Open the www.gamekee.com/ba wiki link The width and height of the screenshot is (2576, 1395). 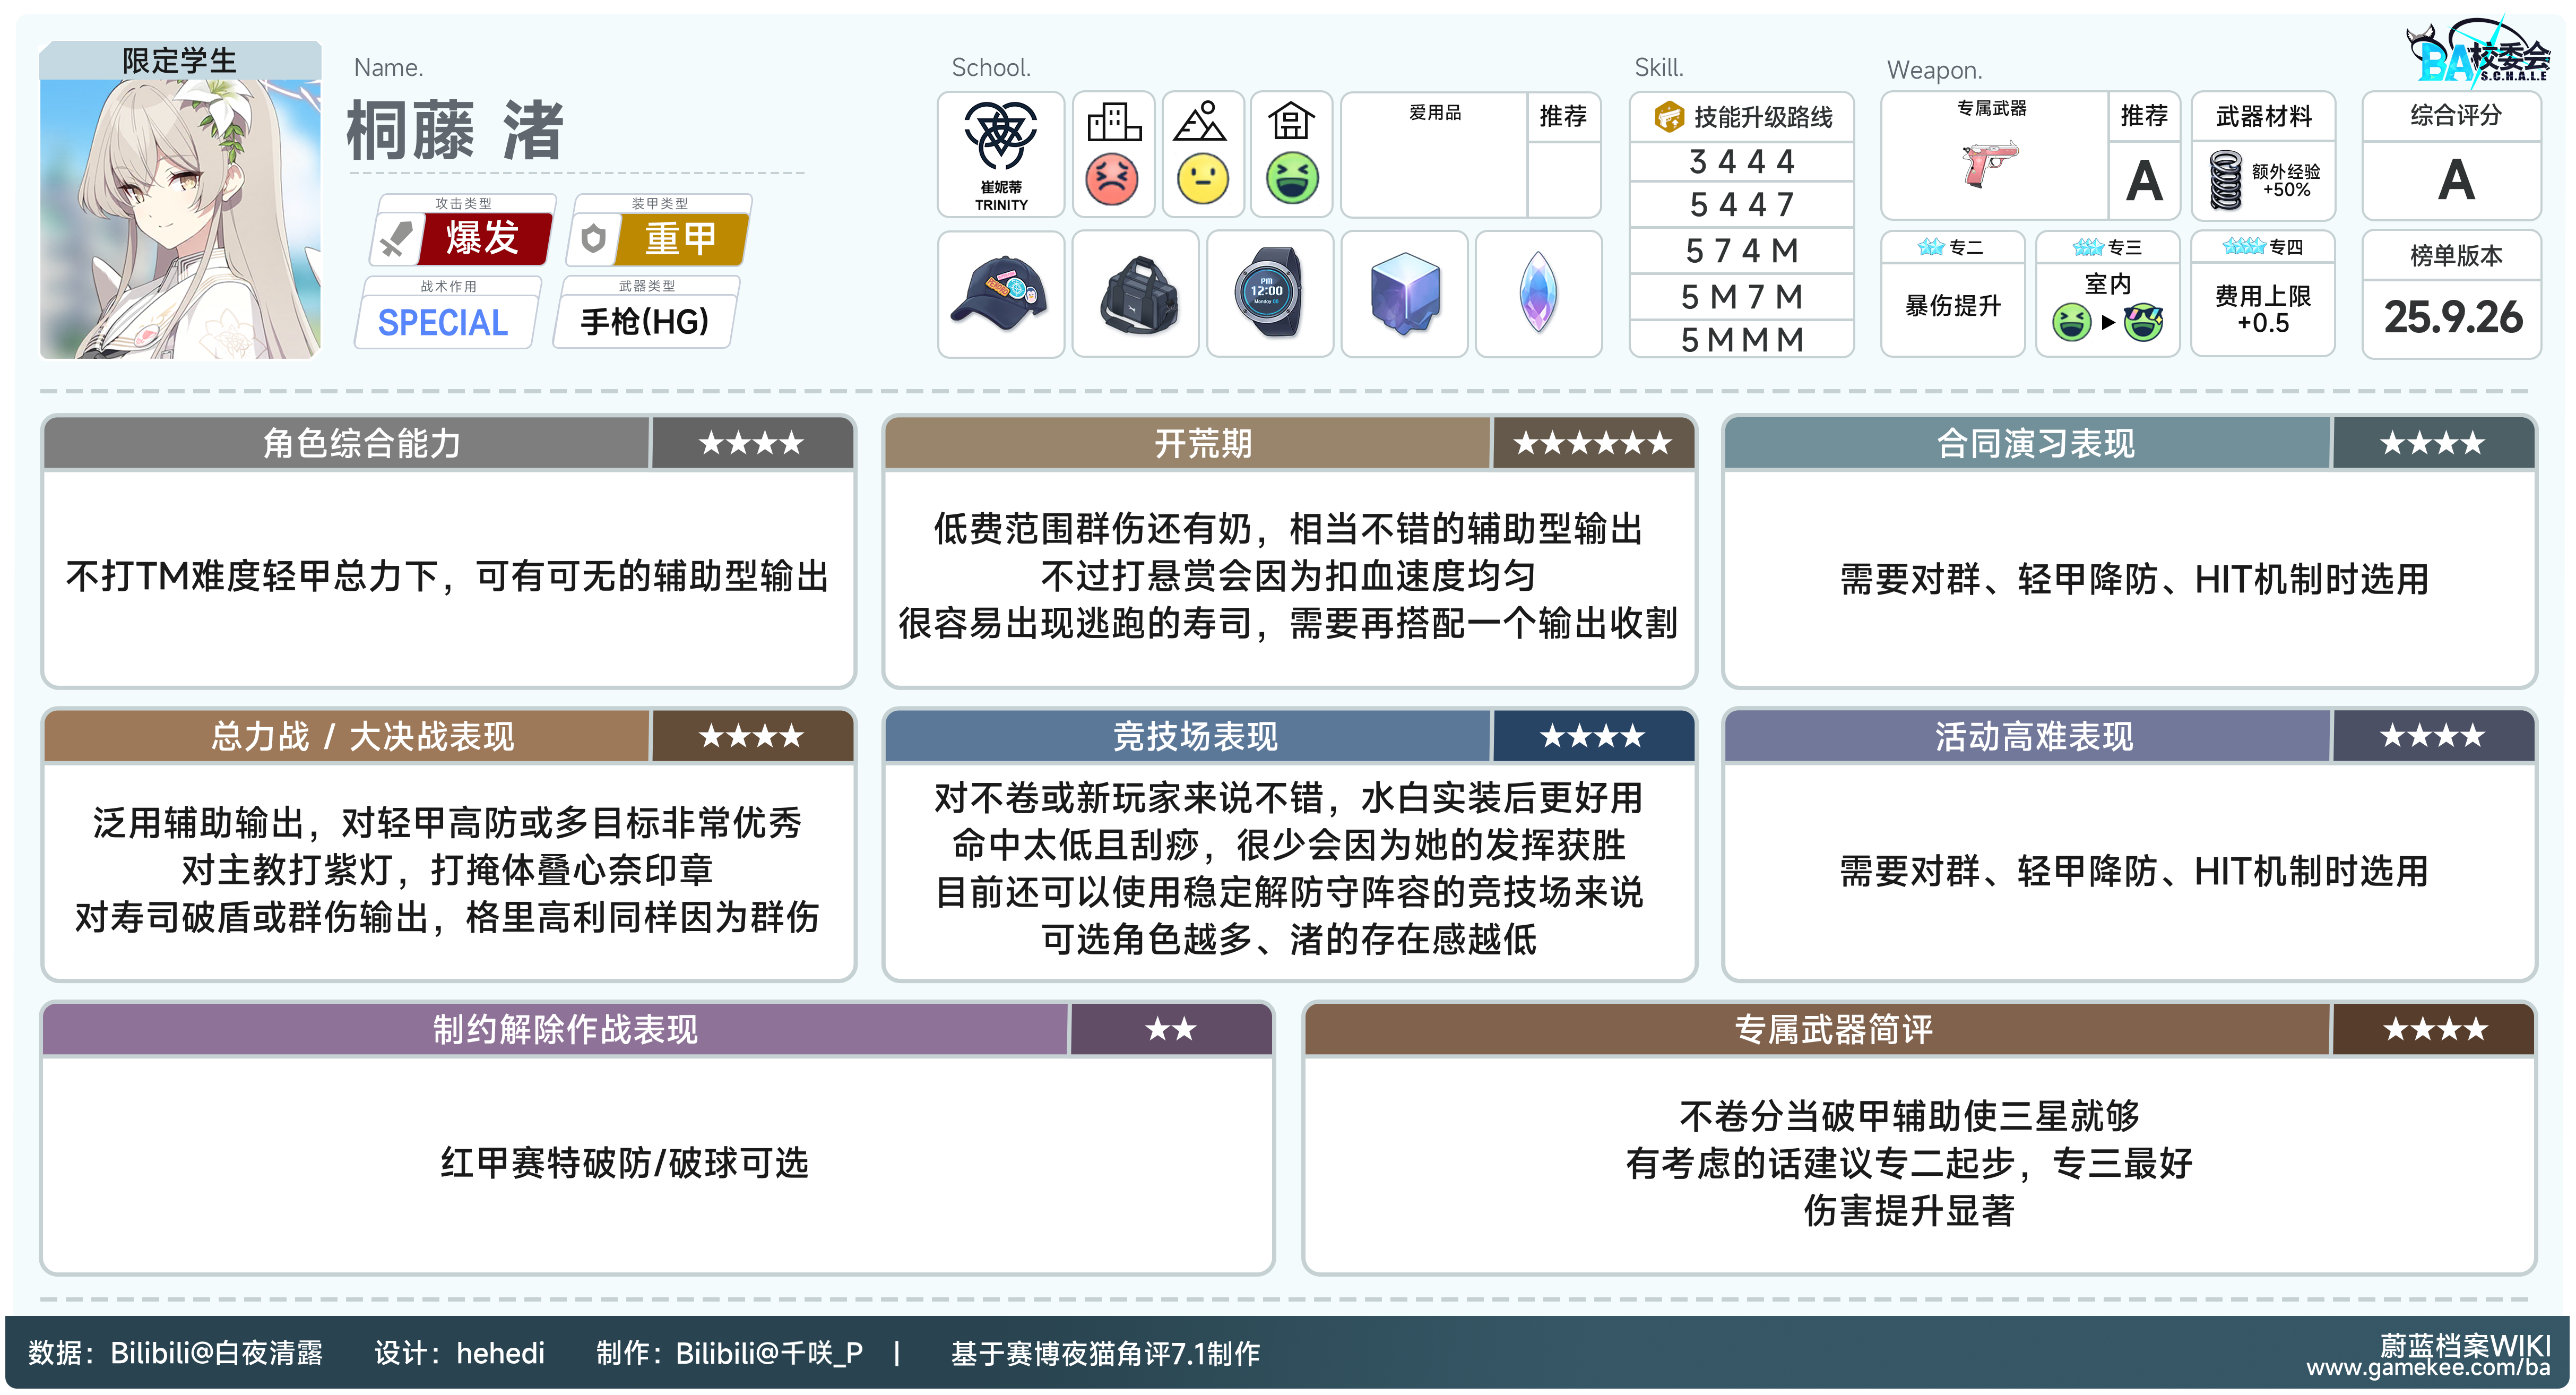click(2428, 1368)
